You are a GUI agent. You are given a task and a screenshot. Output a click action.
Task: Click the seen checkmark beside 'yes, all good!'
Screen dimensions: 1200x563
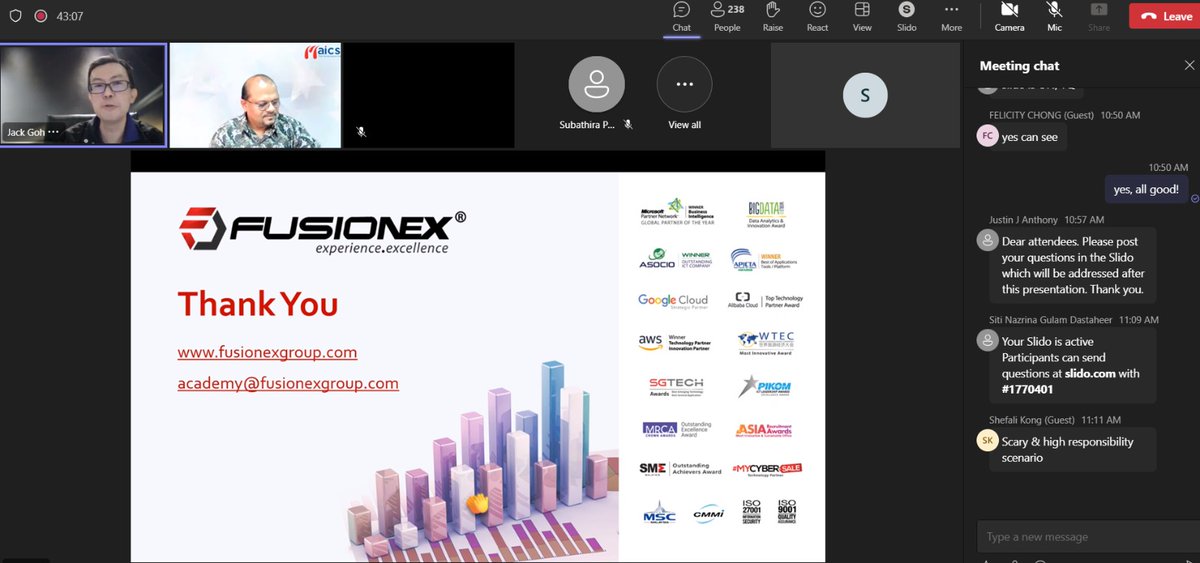[x=1194, y=198]
